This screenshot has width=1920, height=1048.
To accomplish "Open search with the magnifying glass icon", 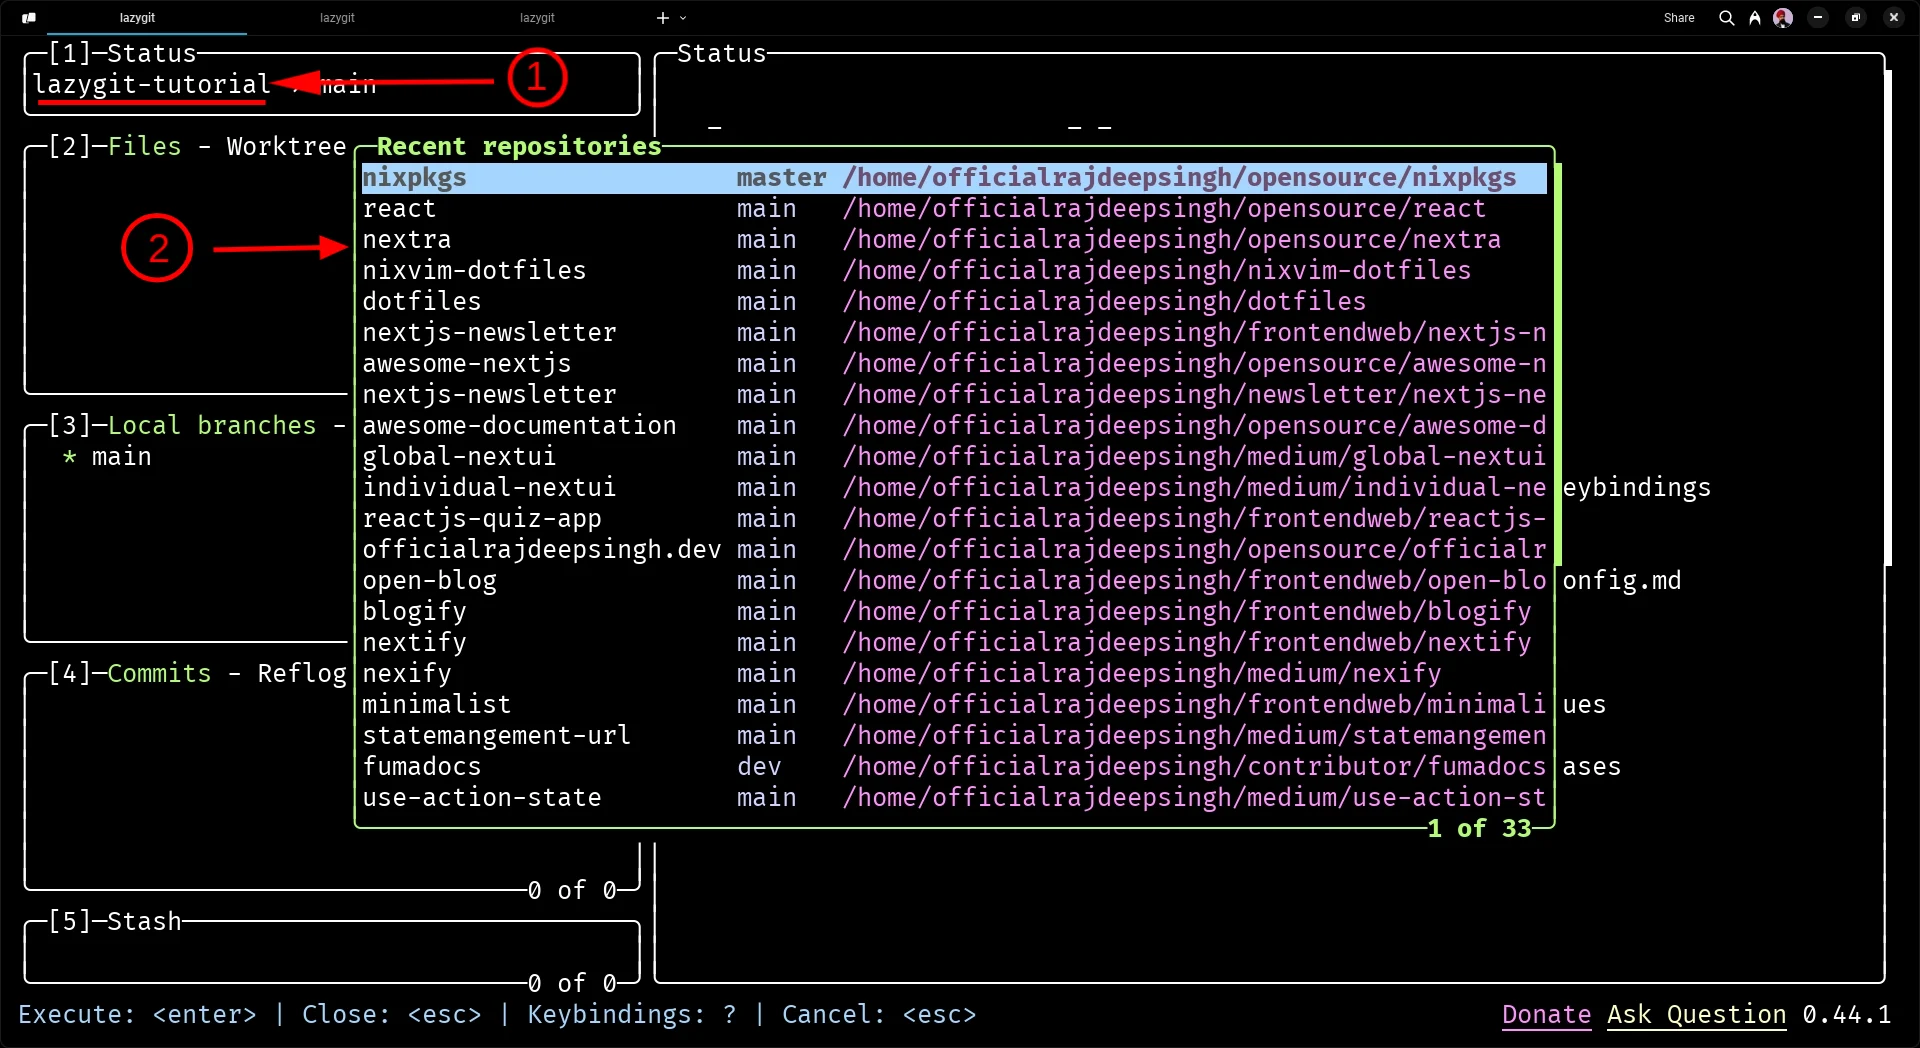I will tap(1727, 17).
